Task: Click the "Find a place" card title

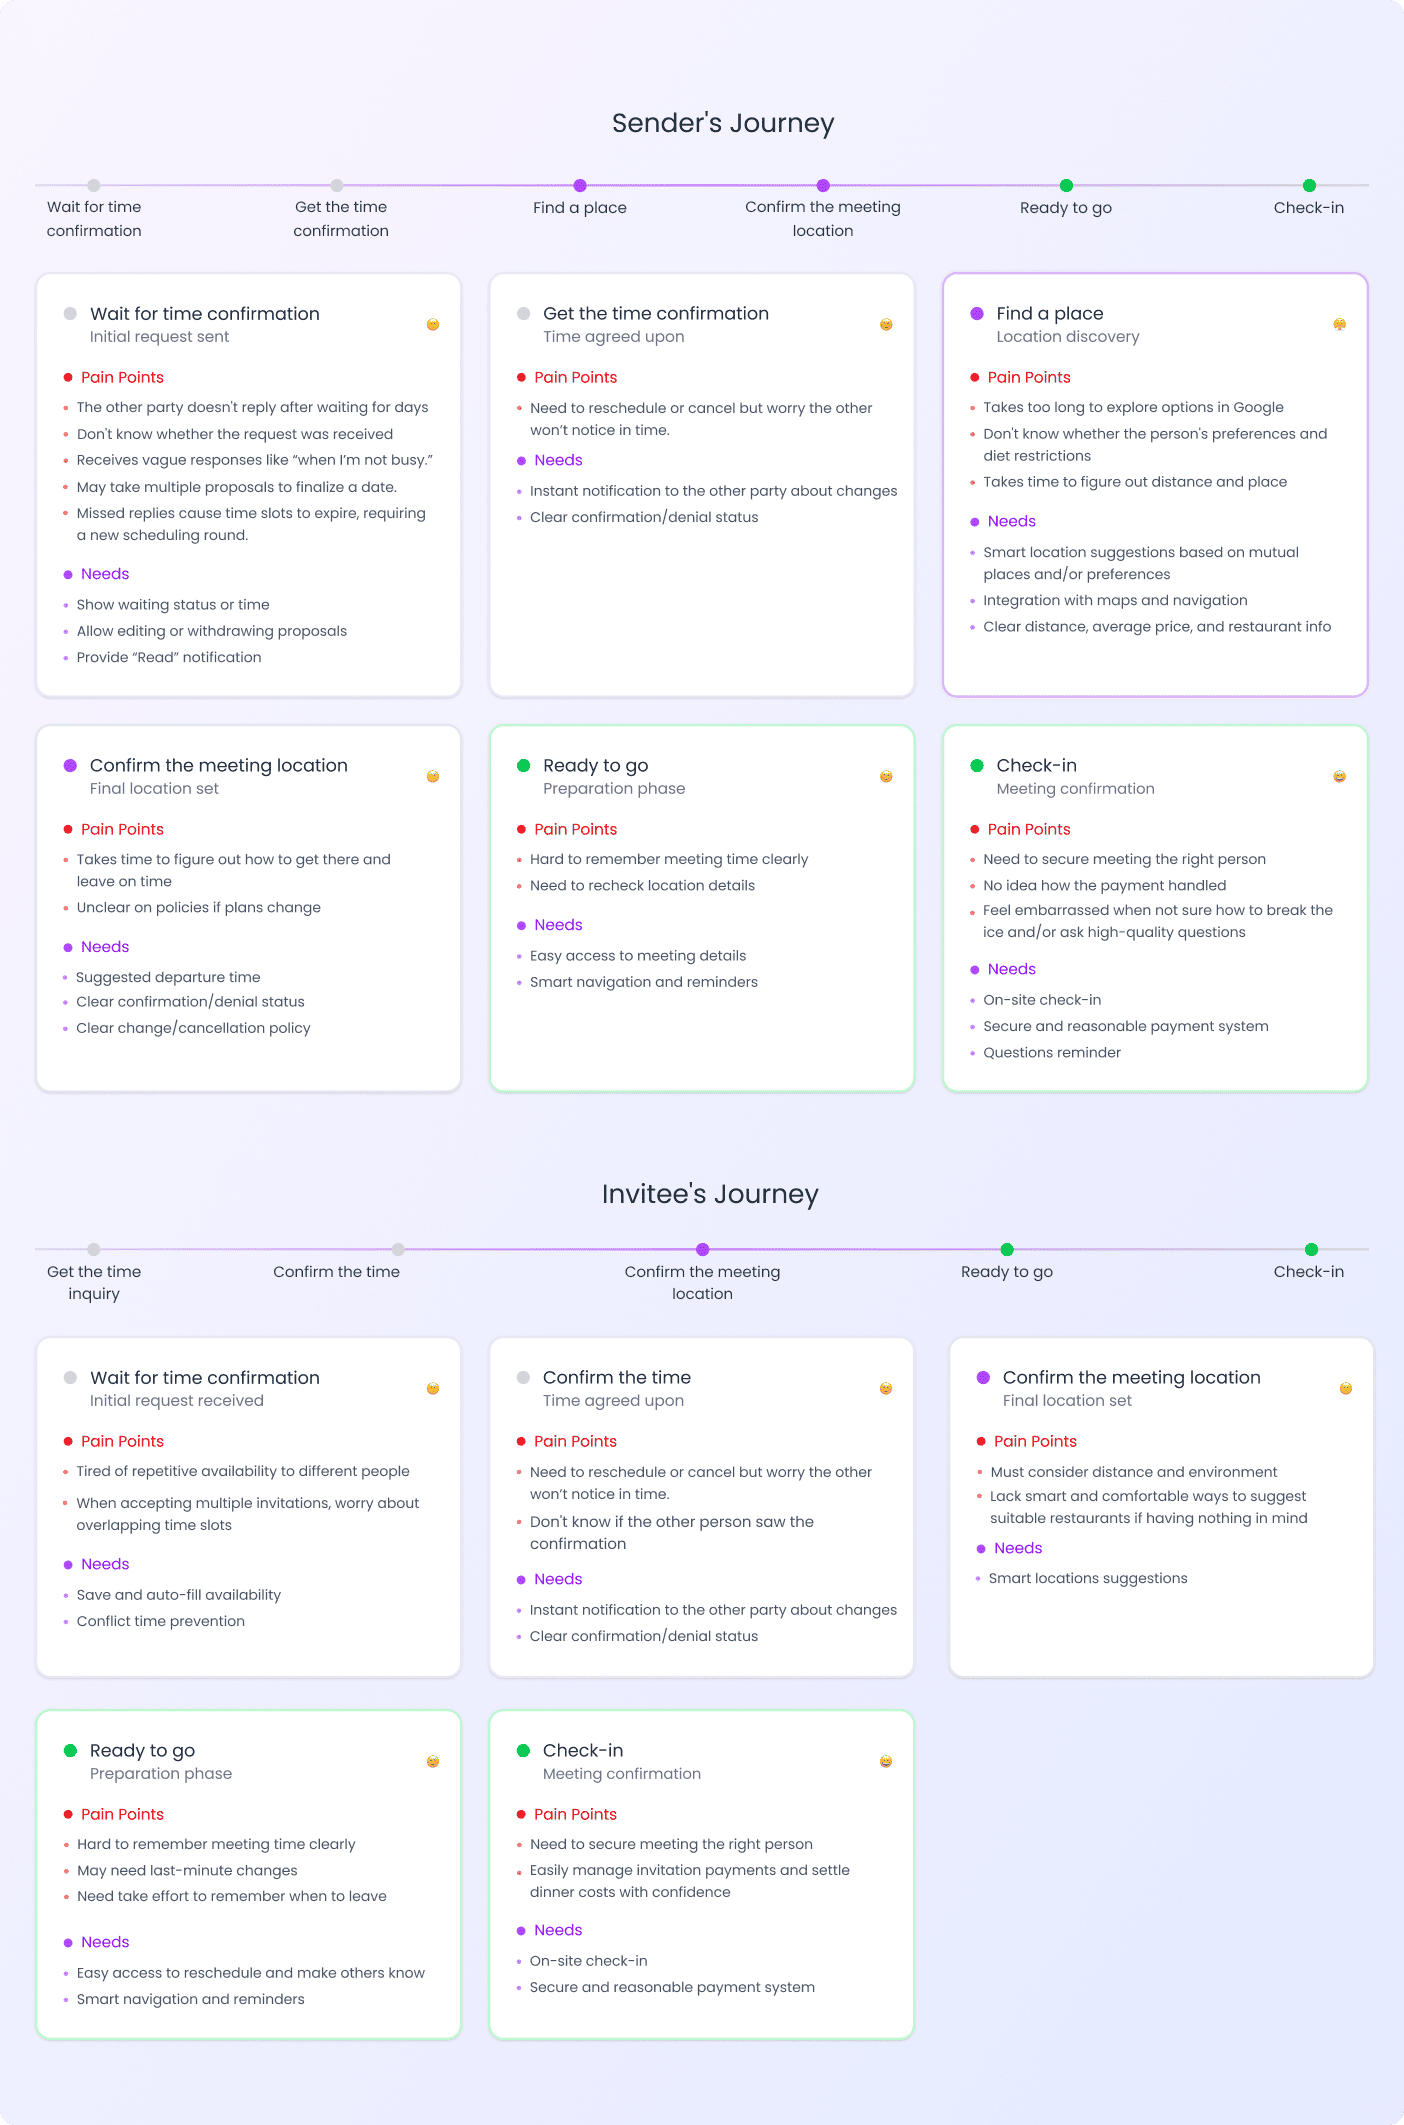Action: click(1050, 313)
